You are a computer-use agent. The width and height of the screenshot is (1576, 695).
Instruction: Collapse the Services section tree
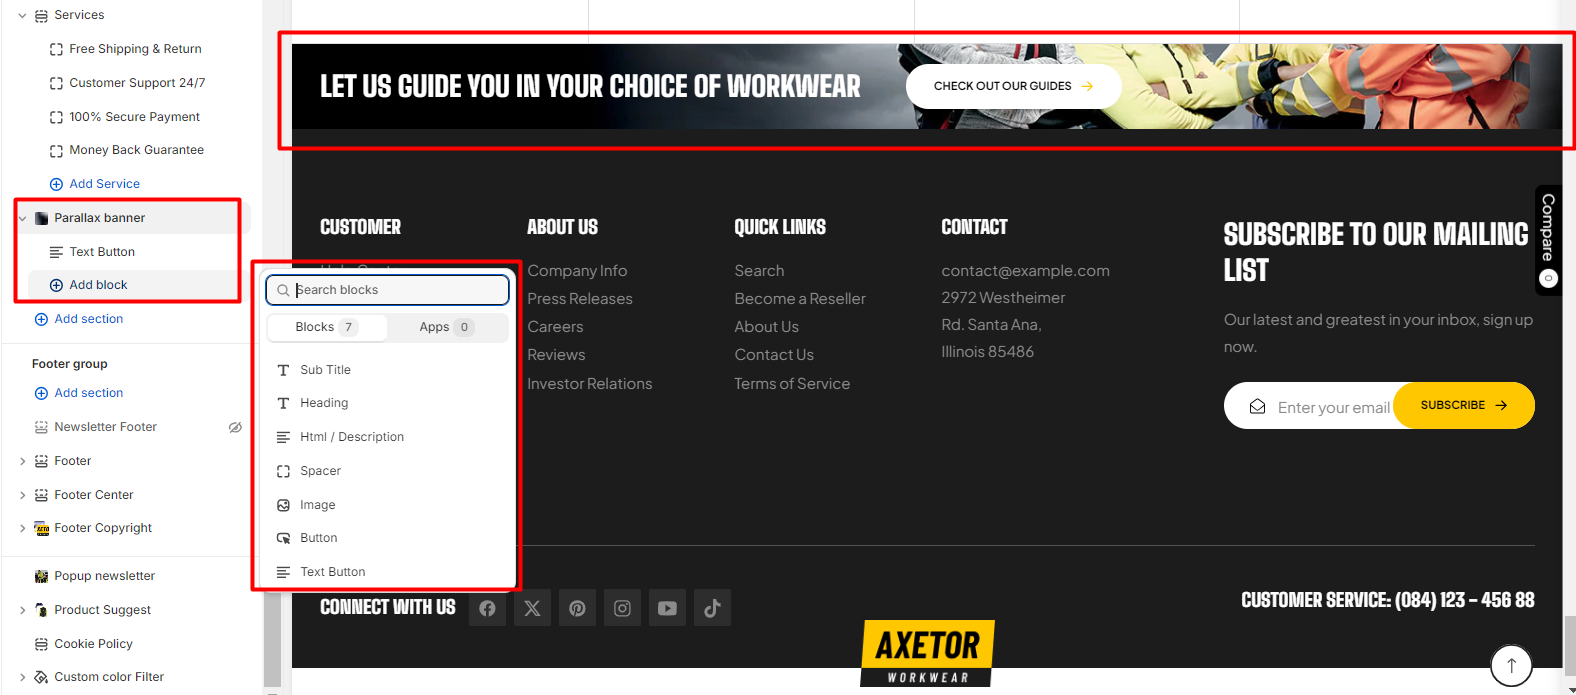pos(22,16)
